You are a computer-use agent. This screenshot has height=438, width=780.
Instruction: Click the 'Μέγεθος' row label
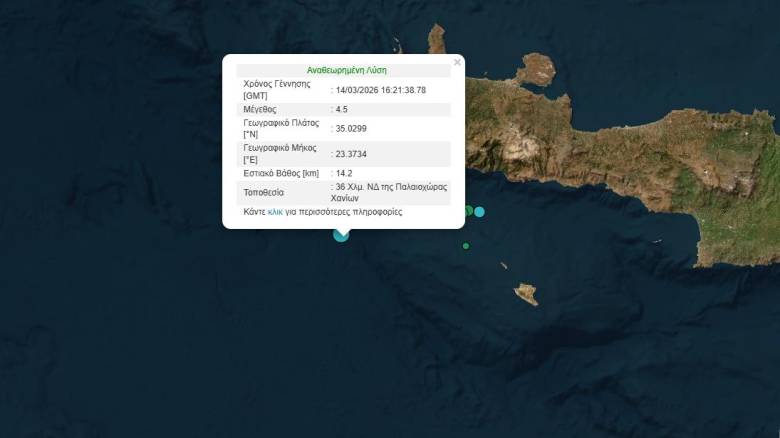click(260, 109)
